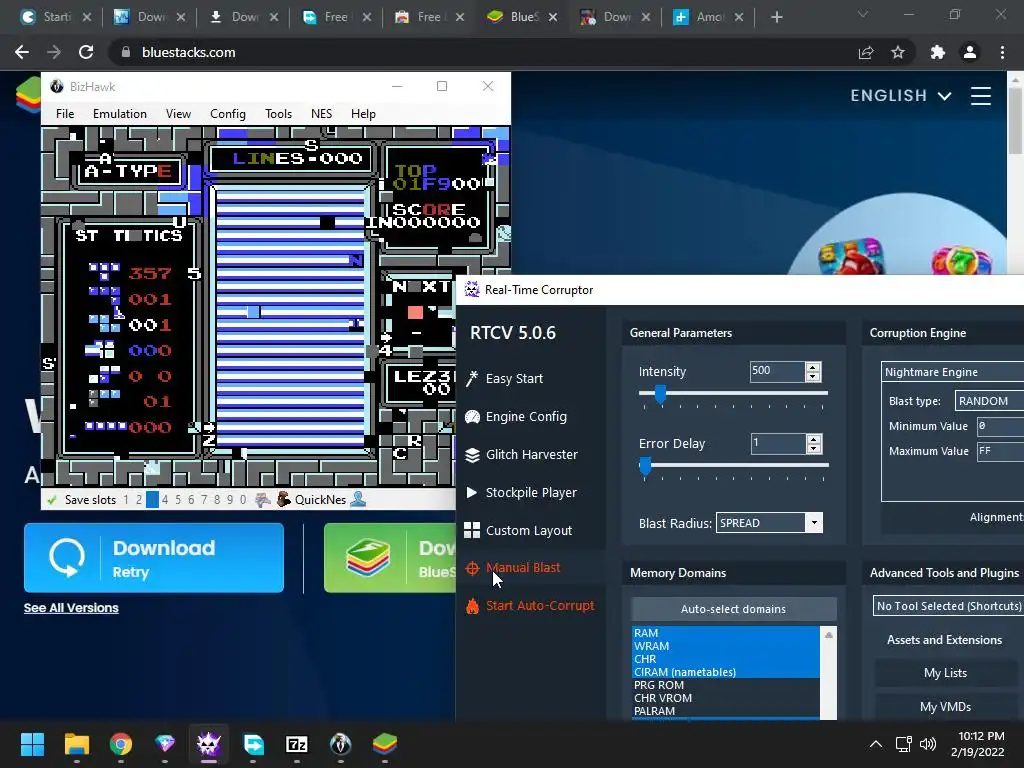Open Windows Start menu
The height and width of the screenshot is (768, 1024).
[x=32, y=744]
